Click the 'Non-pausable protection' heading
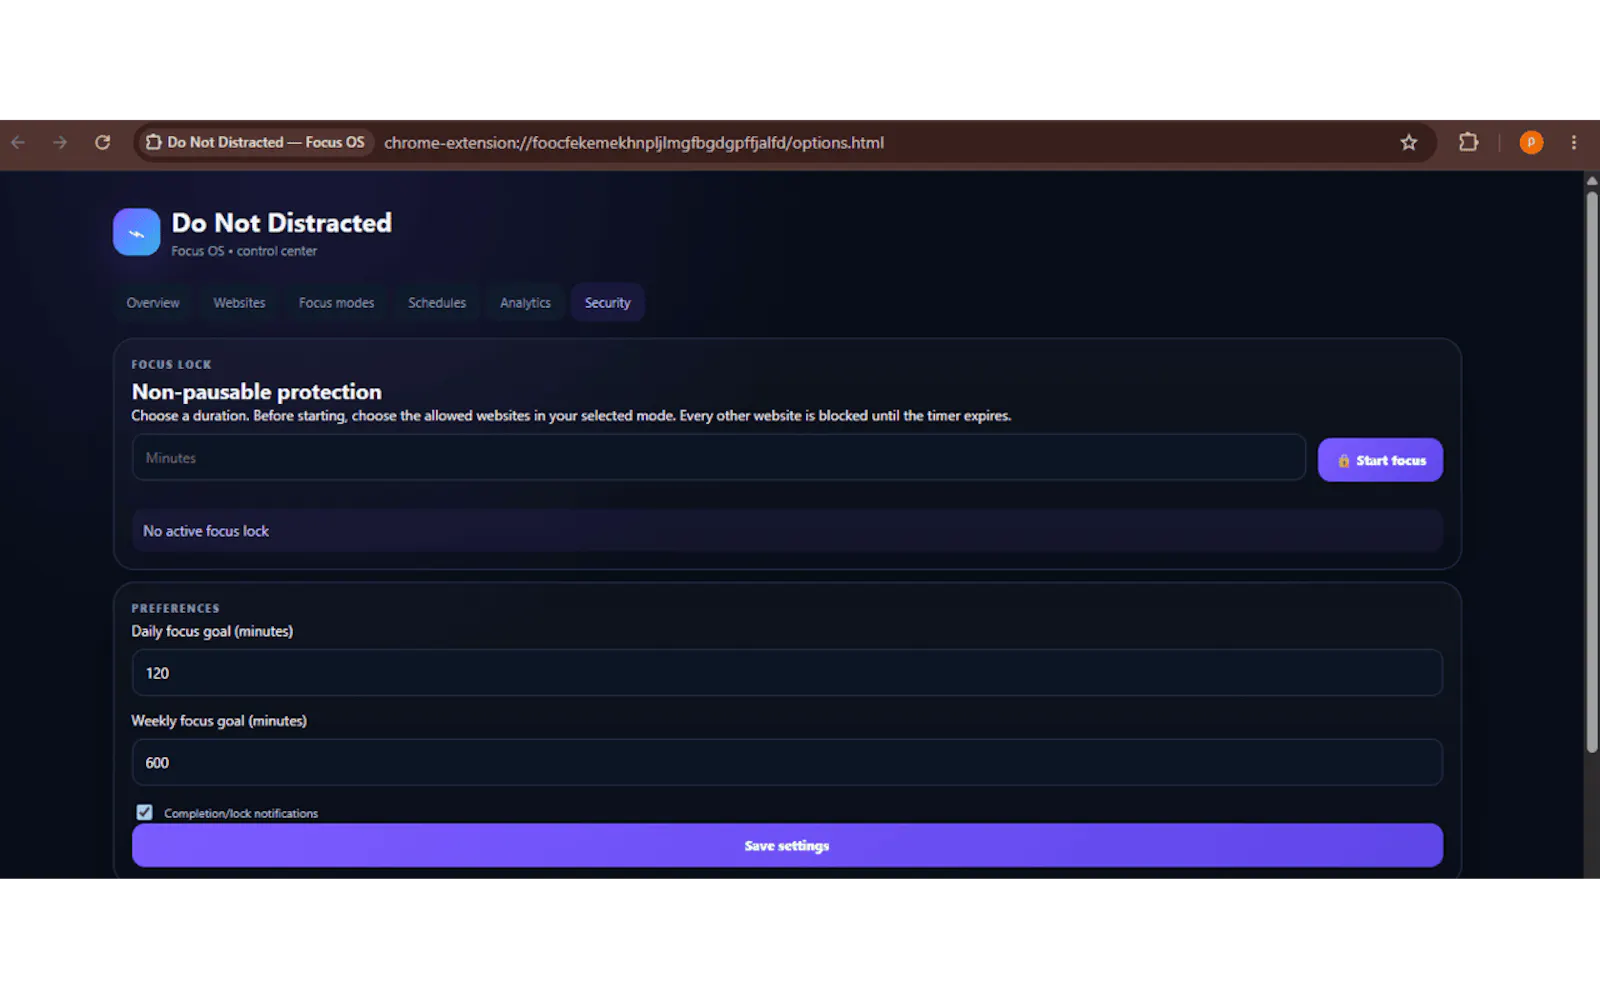1600x1000 pixels. coord(257,392)
